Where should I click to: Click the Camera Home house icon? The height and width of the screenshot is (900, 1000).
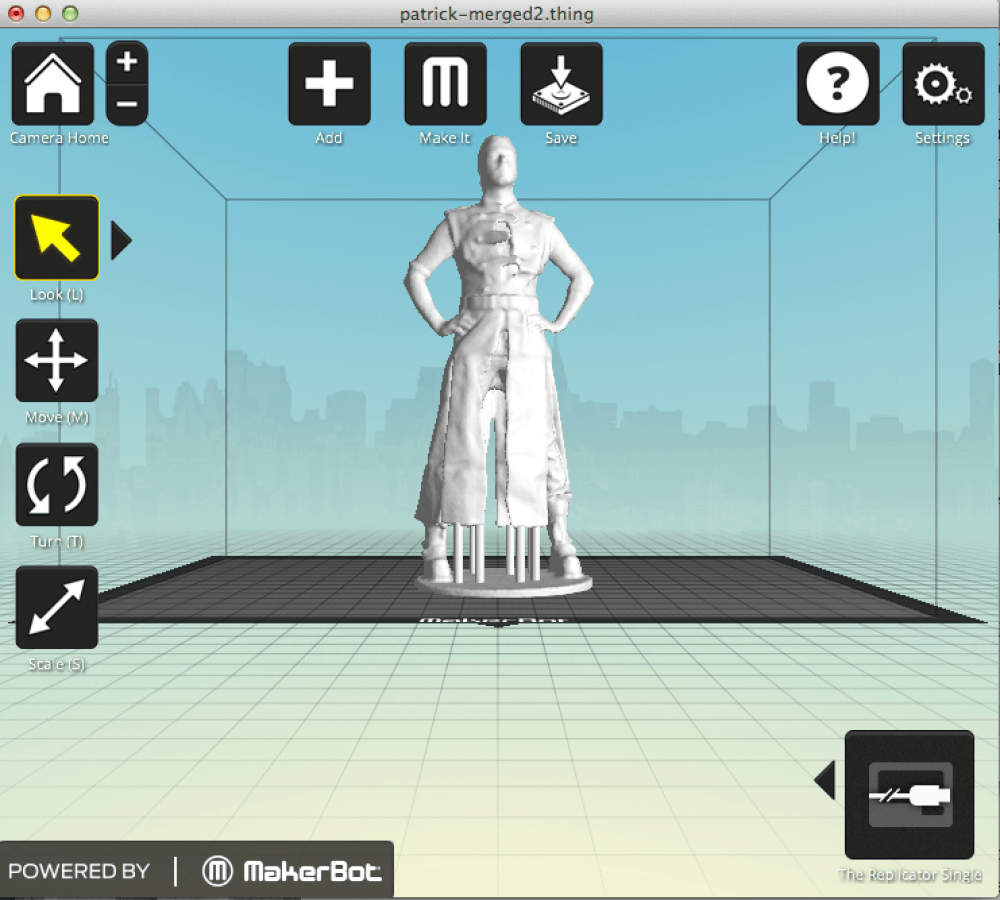click(x=53, y=84)
